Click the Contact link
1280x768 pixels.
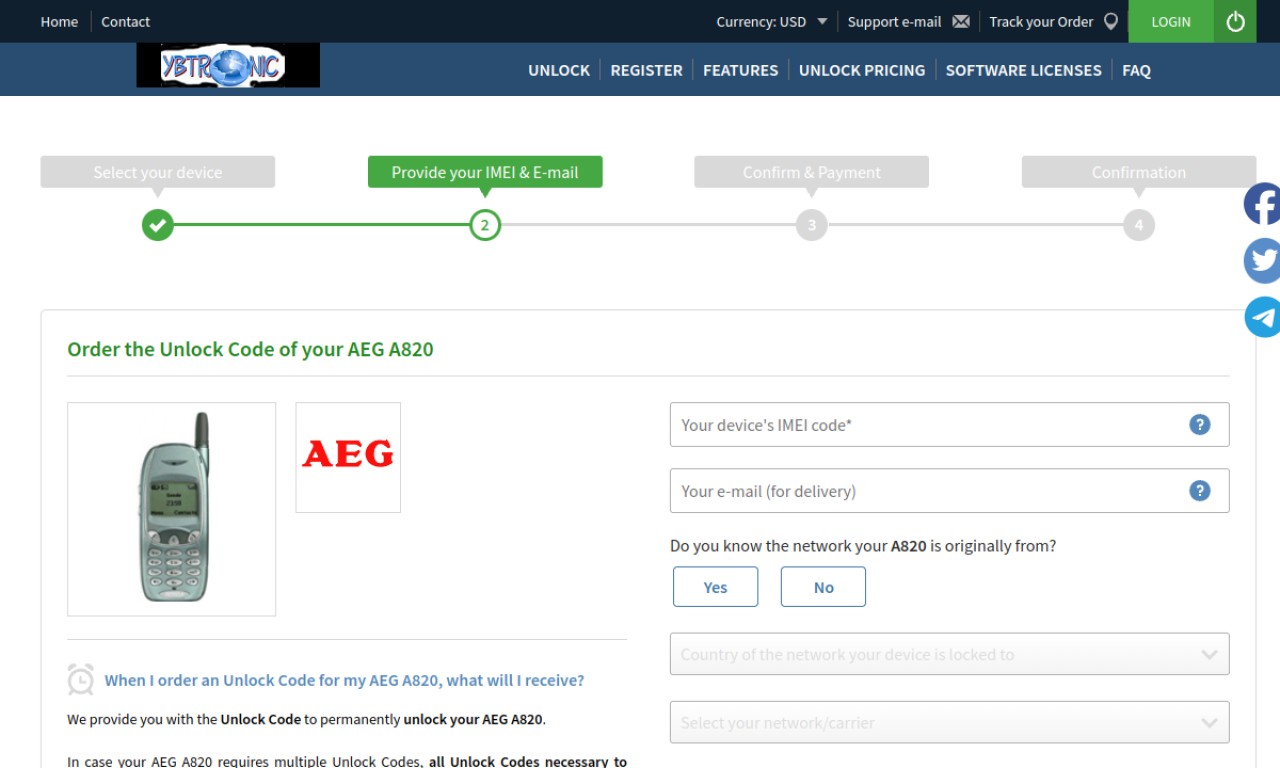tap(125, 21)
